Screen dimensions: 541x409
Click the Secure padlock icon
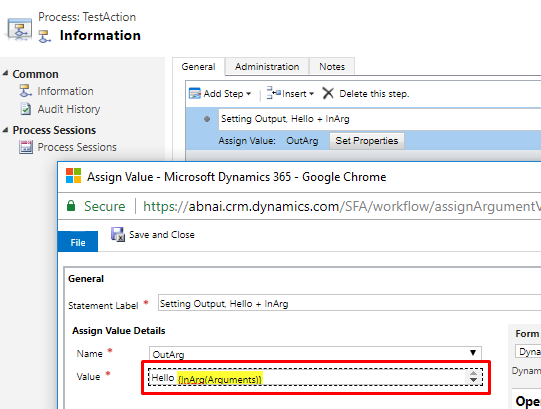click(x=71, y=206)
